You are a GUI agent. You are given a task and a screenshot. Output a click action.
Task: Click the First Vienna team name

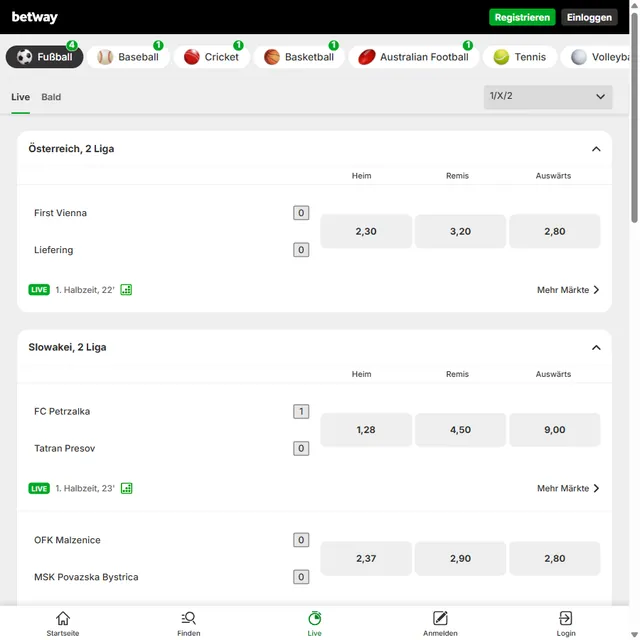pos(60,213)
